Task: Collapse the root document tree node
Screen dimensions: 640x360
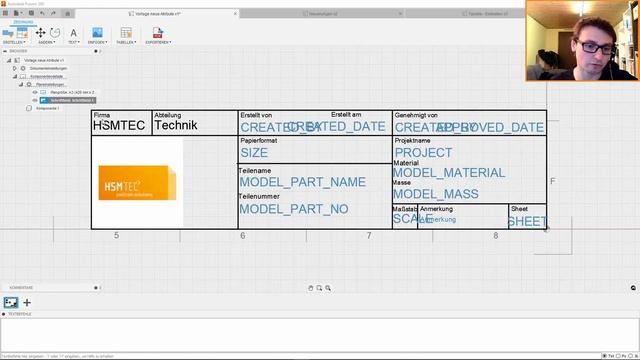Action: click(9, 60)
